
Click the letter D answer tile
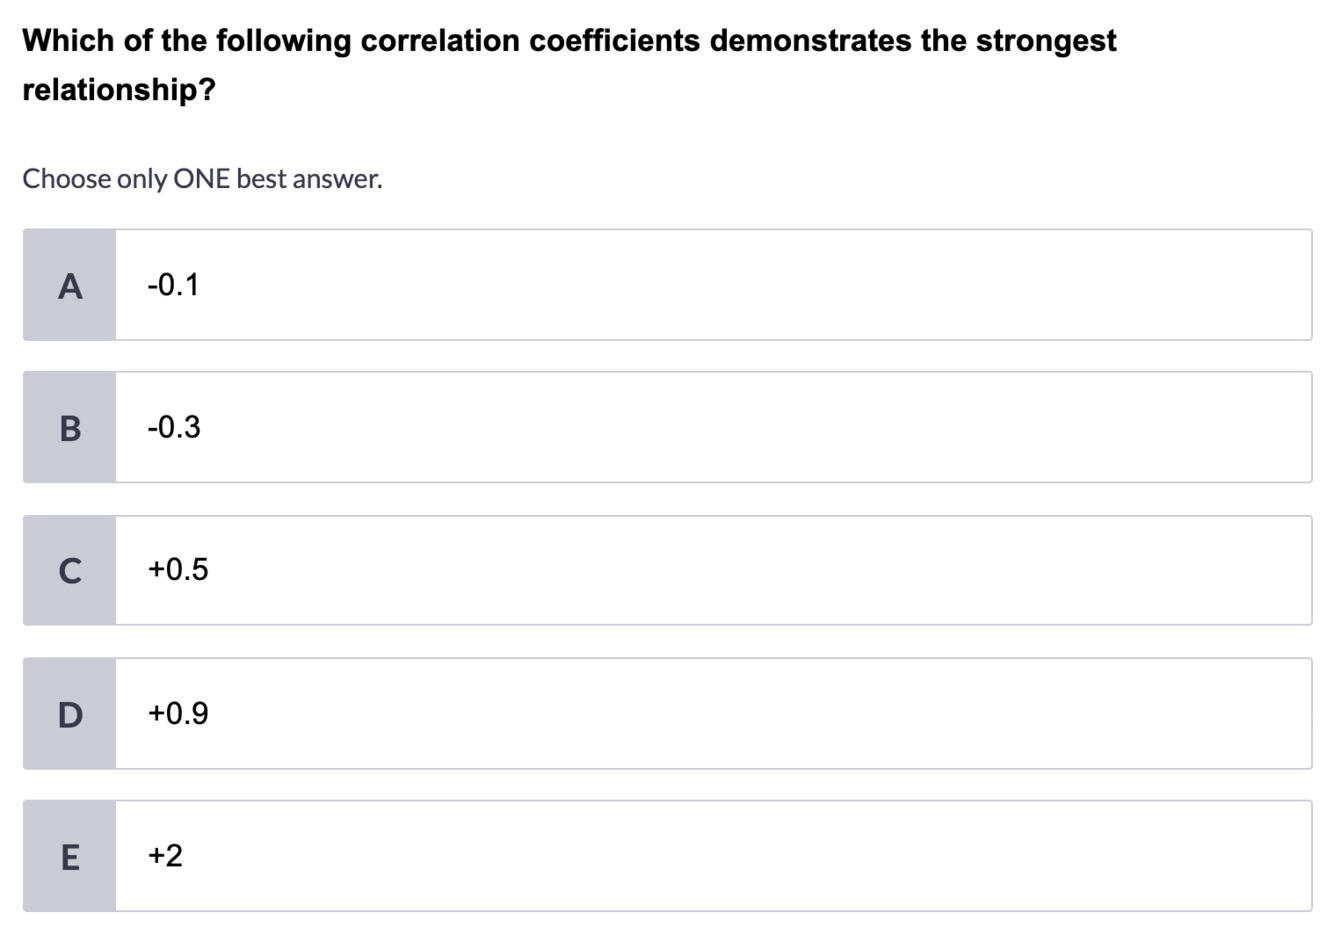[x=69, y=714]
